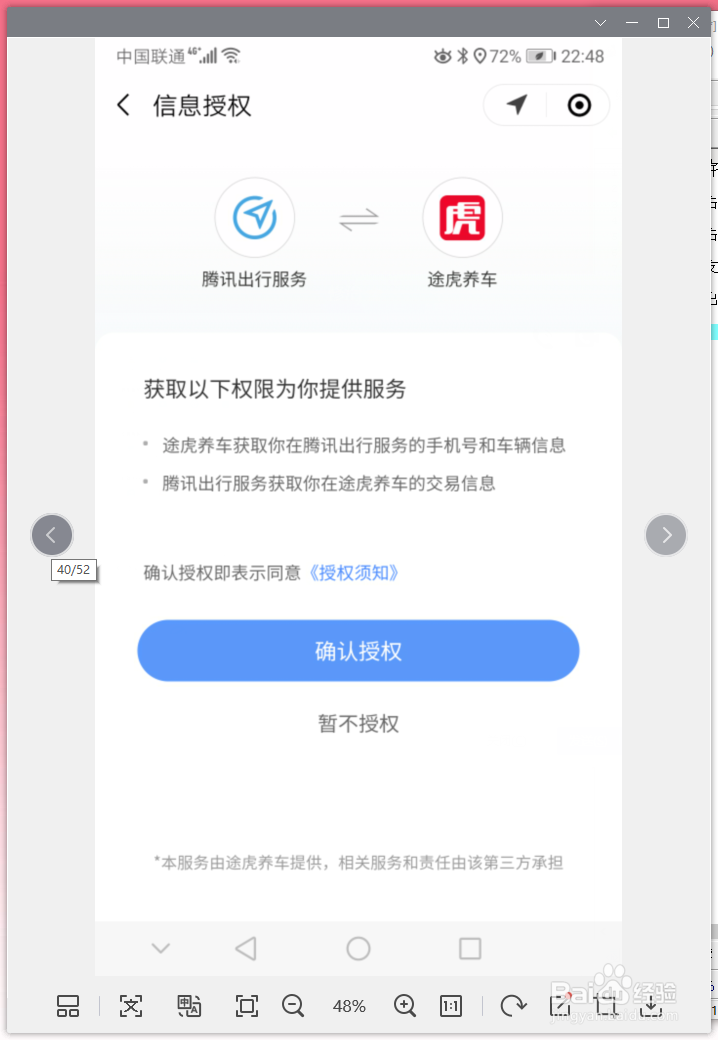Screen dimensions: 718x1040
Task: Go to the next image arrow
Action: tap(666, 535)
